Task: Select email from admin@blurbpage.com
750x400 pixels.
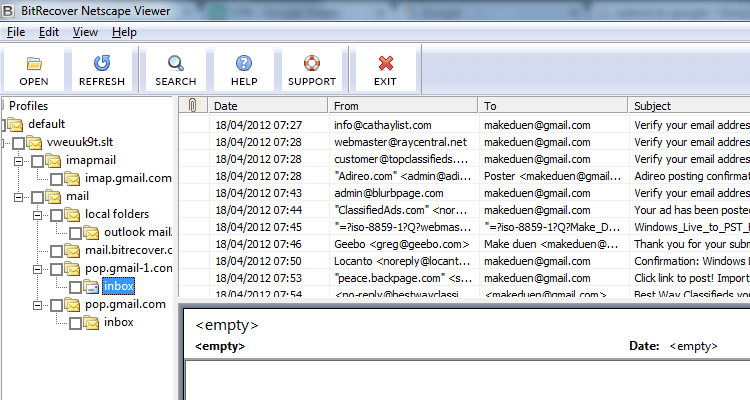Action: pyautogui.click(x=464, y=193)
